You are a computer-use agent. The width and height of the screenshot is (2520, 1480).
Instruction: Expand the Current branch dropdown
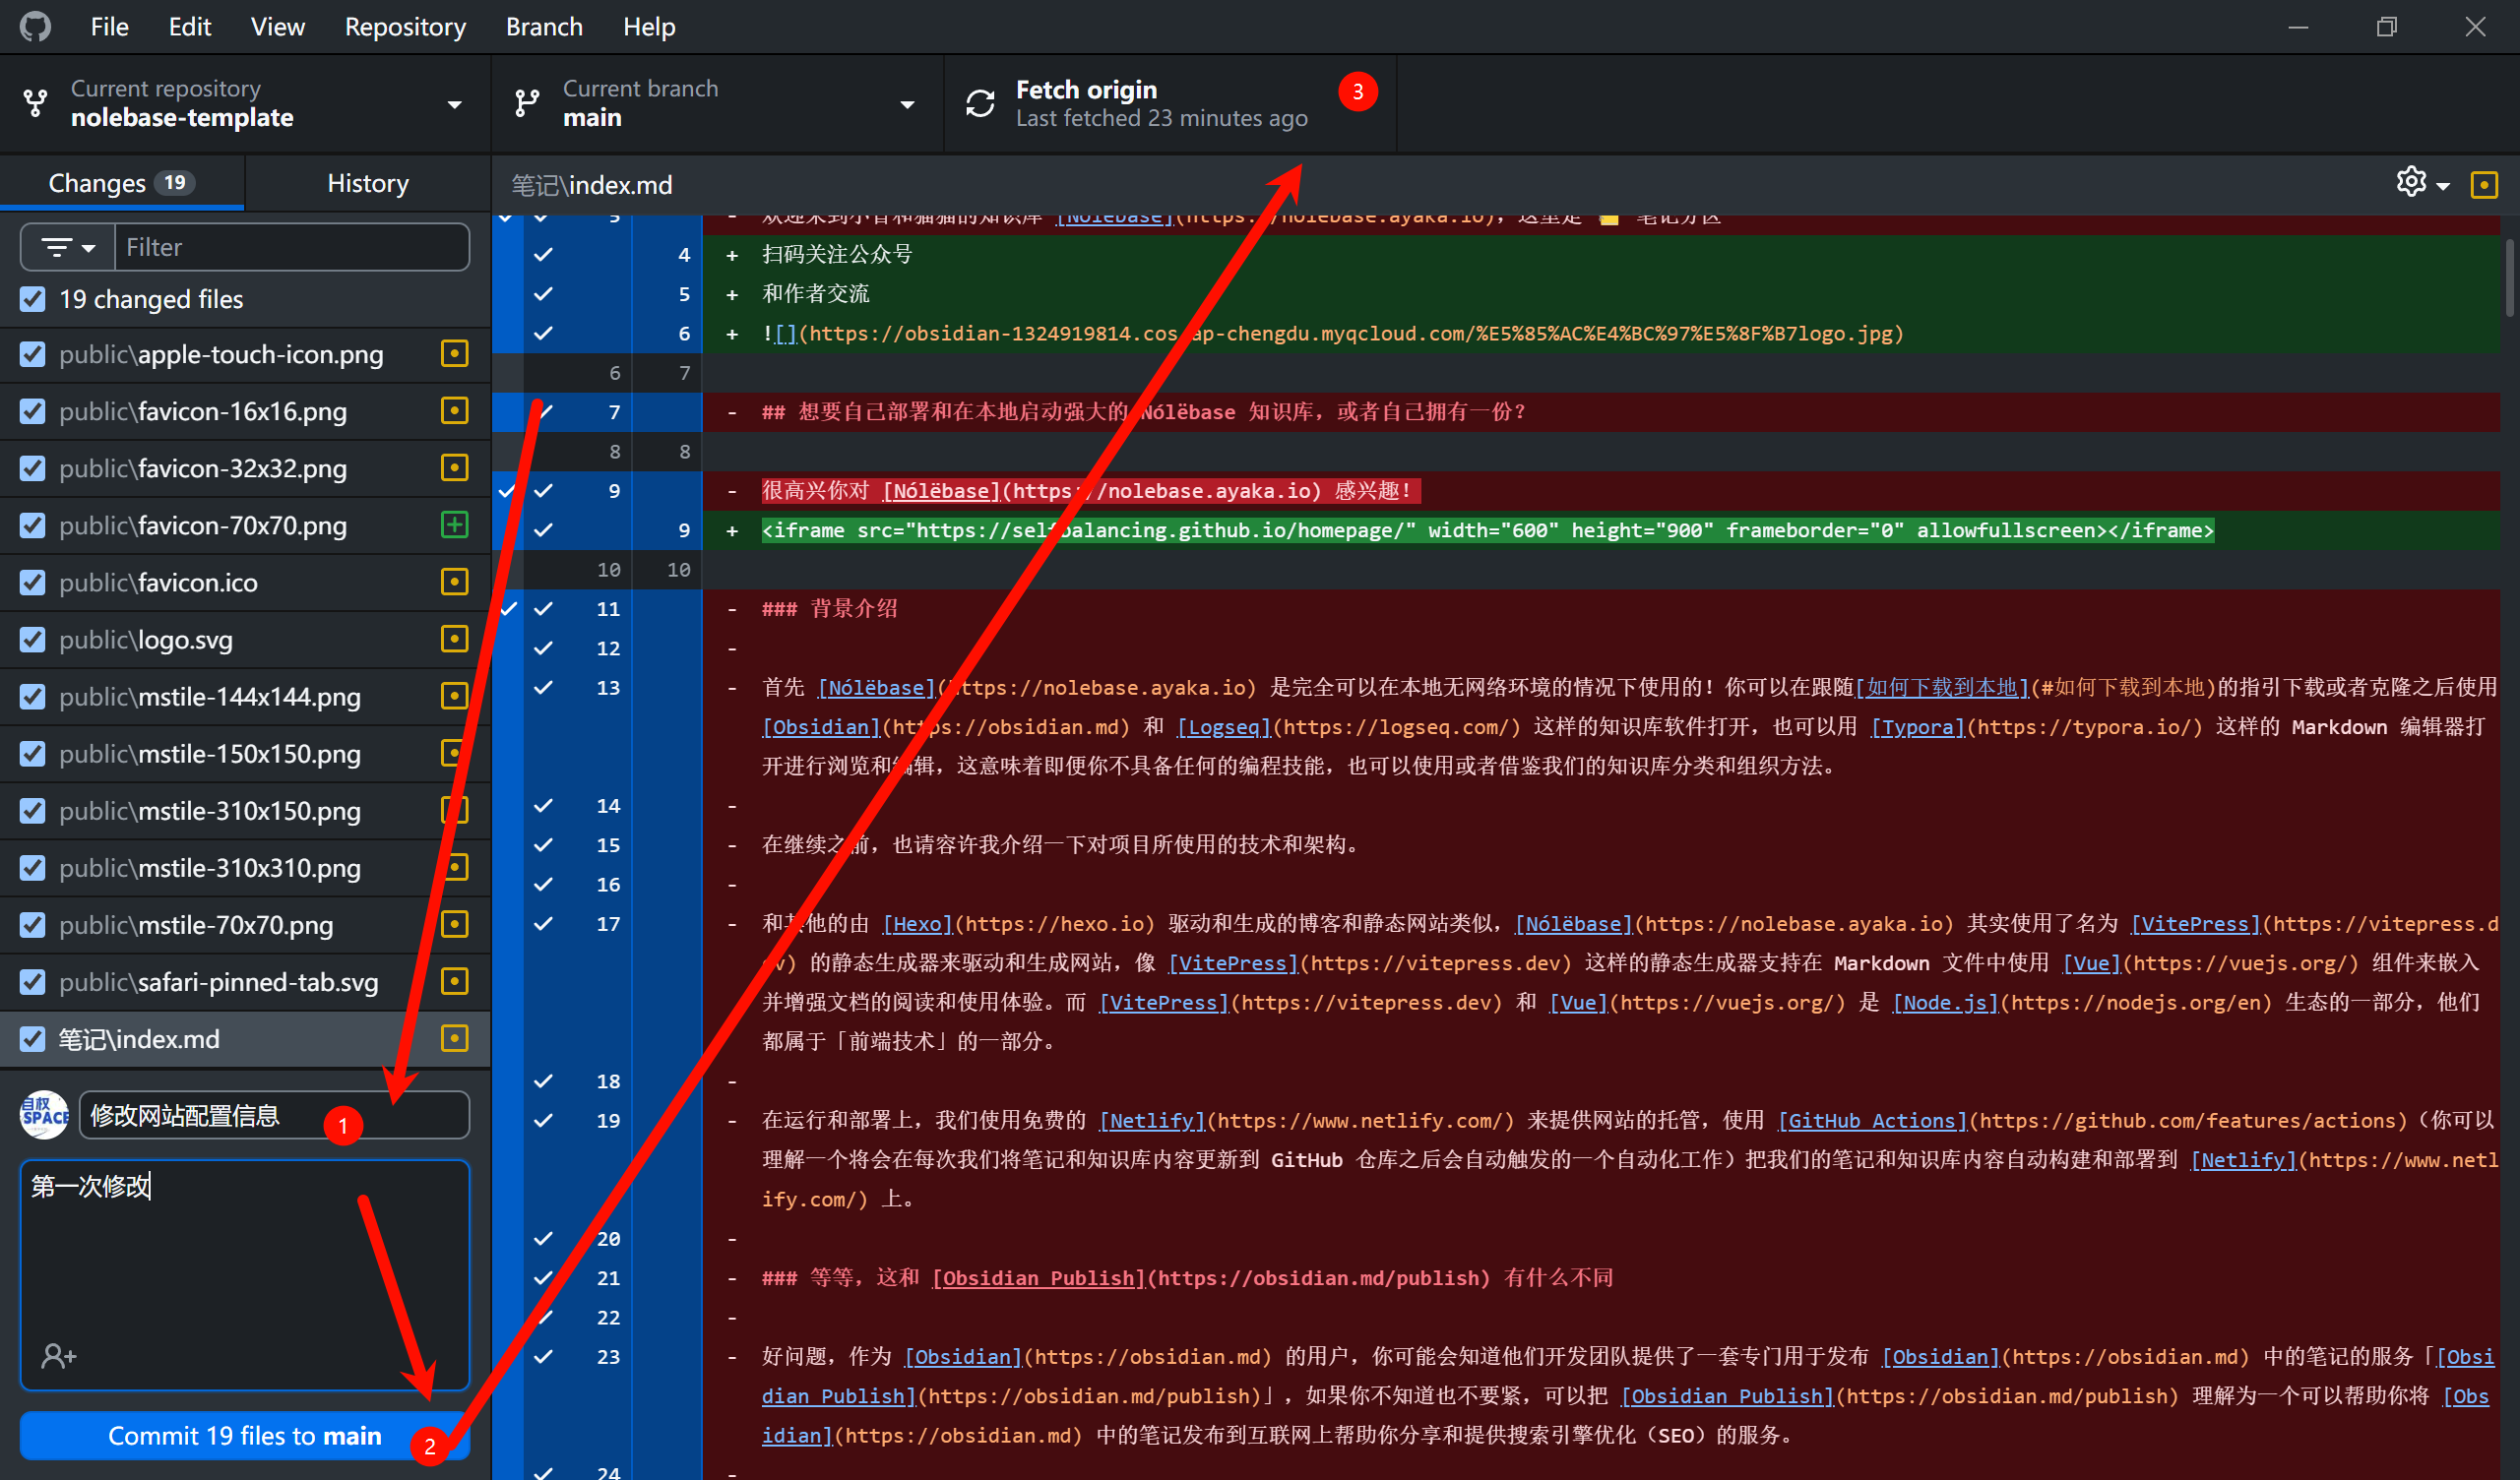coord(907,104)
